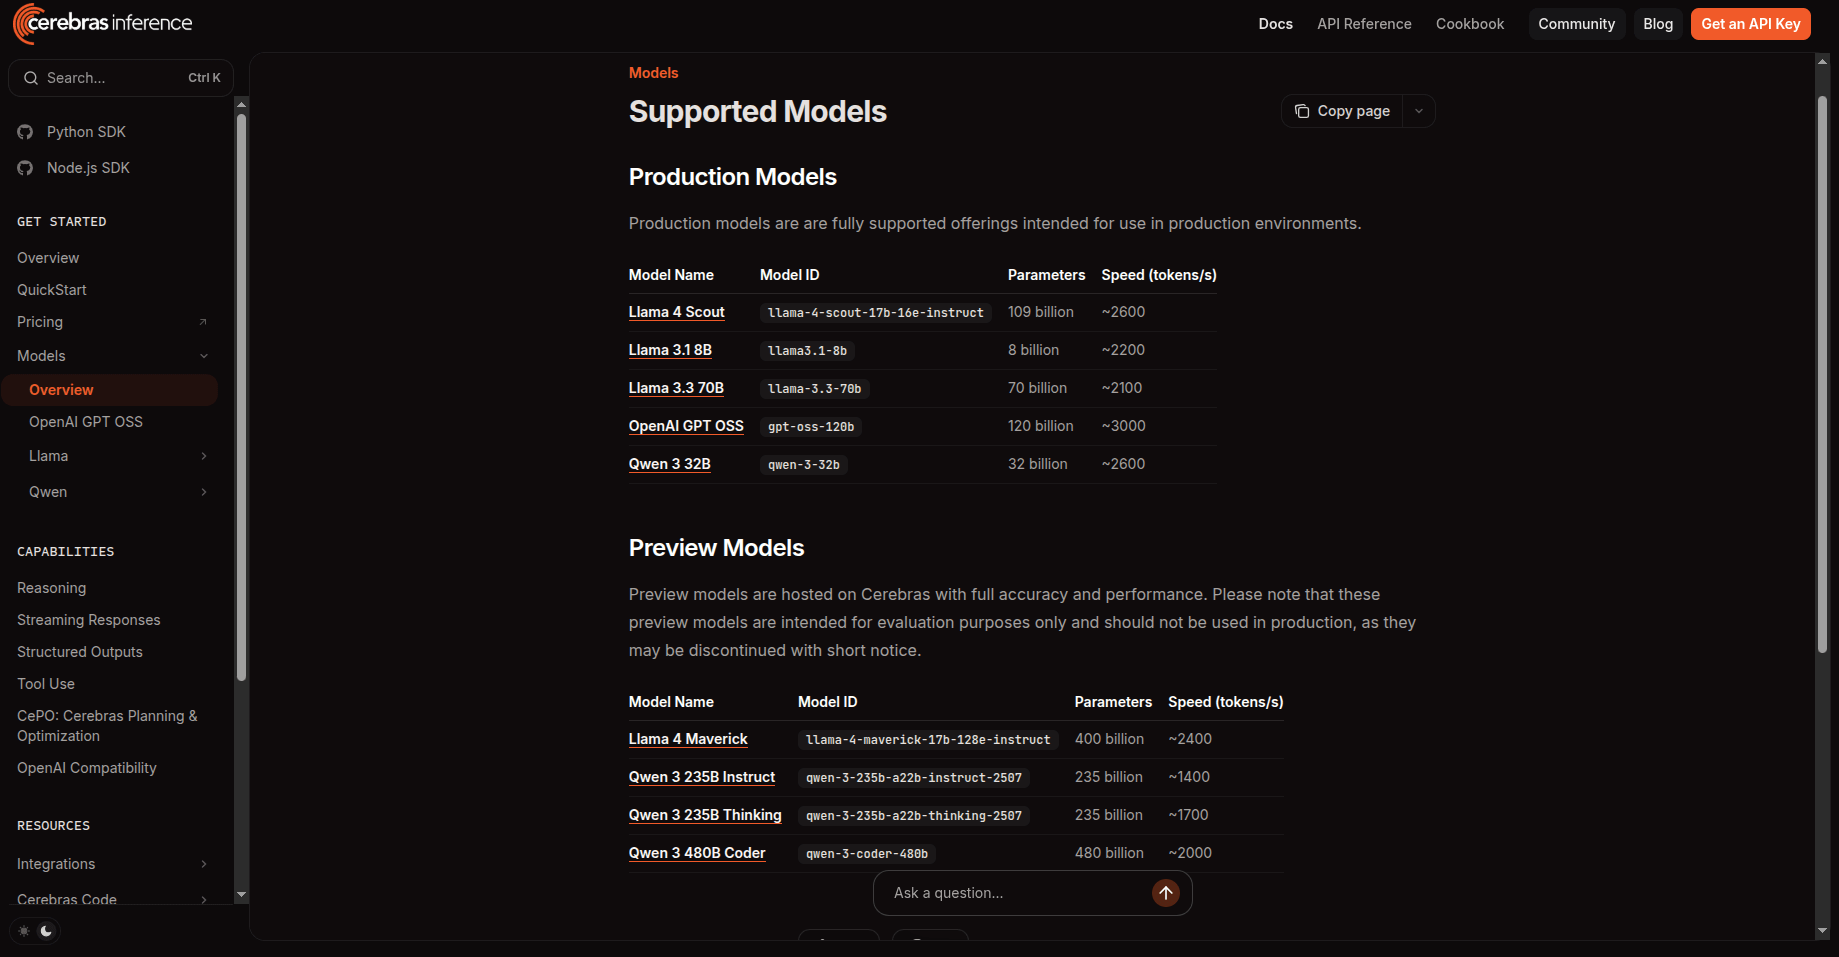Expand the Llama submenu chevron
Image resolution: width=1839 pixels, height=957 pixels.
[204, 456]
